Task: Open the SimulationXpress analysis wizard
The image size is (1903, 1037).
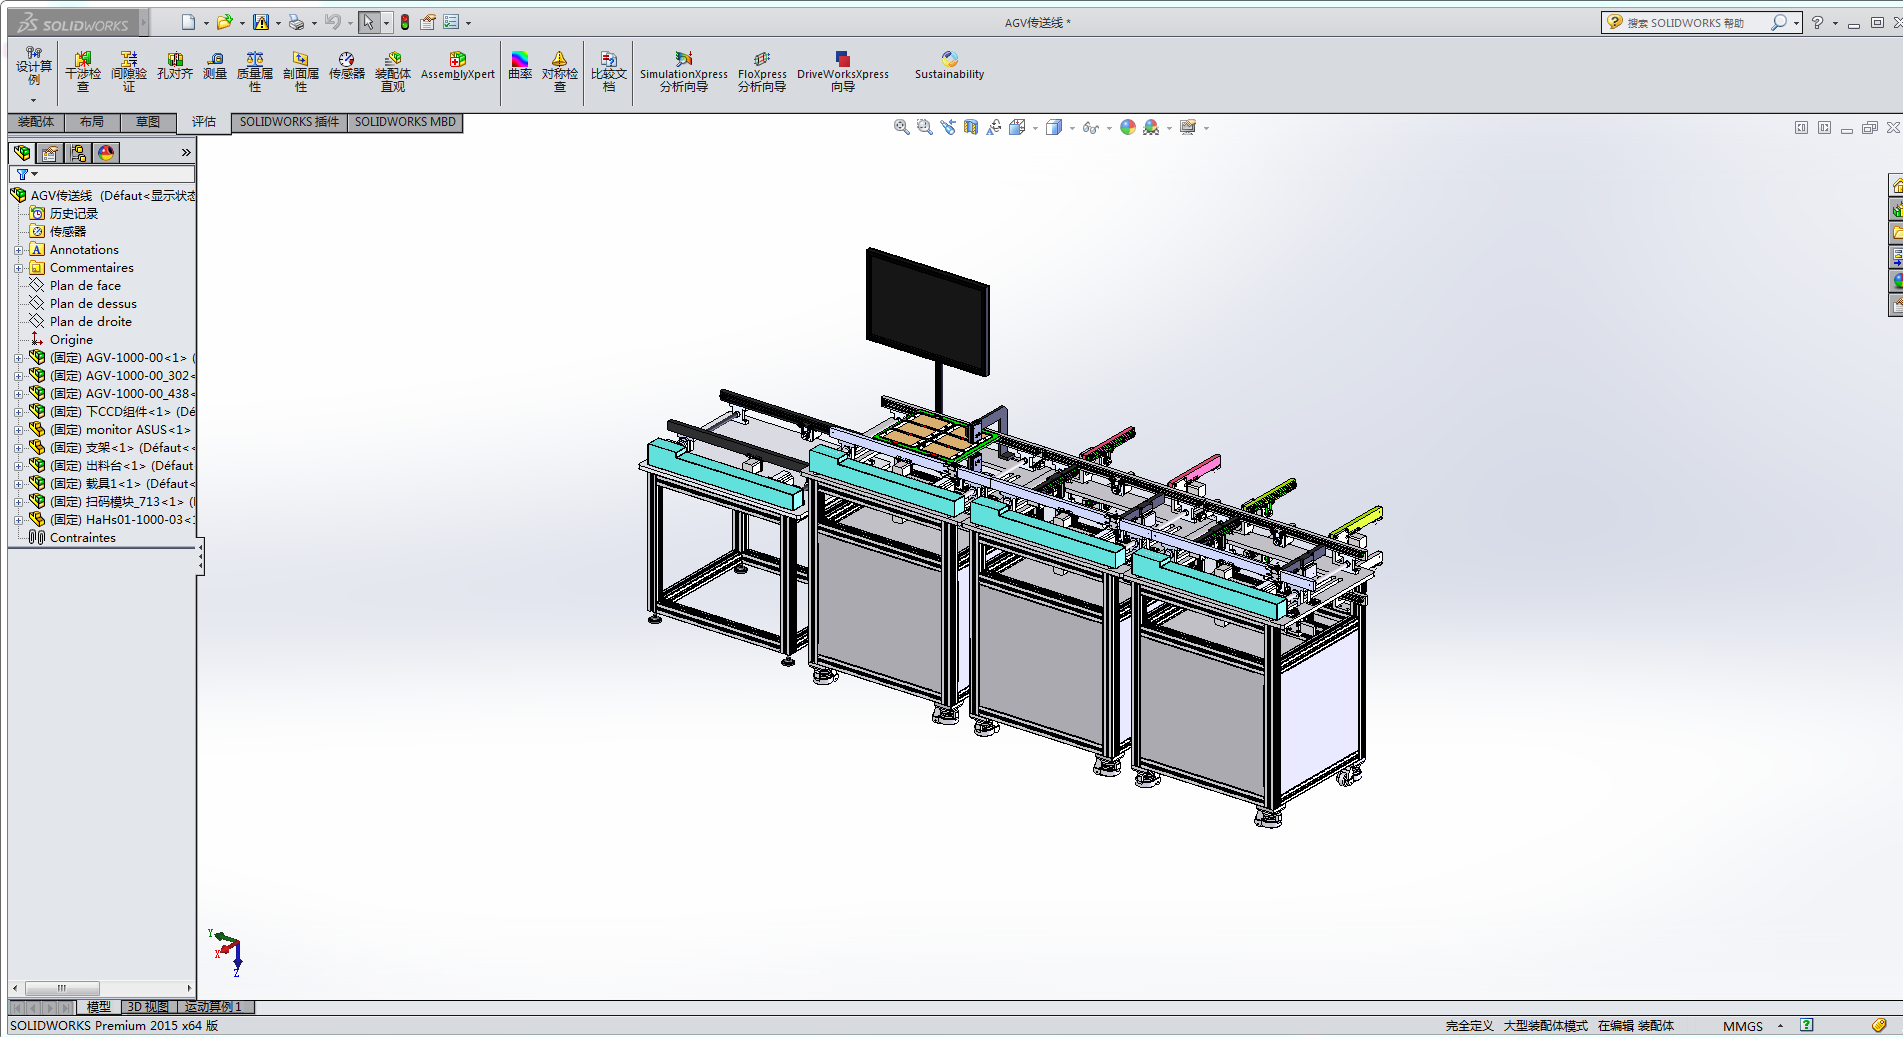Action: 684,71
